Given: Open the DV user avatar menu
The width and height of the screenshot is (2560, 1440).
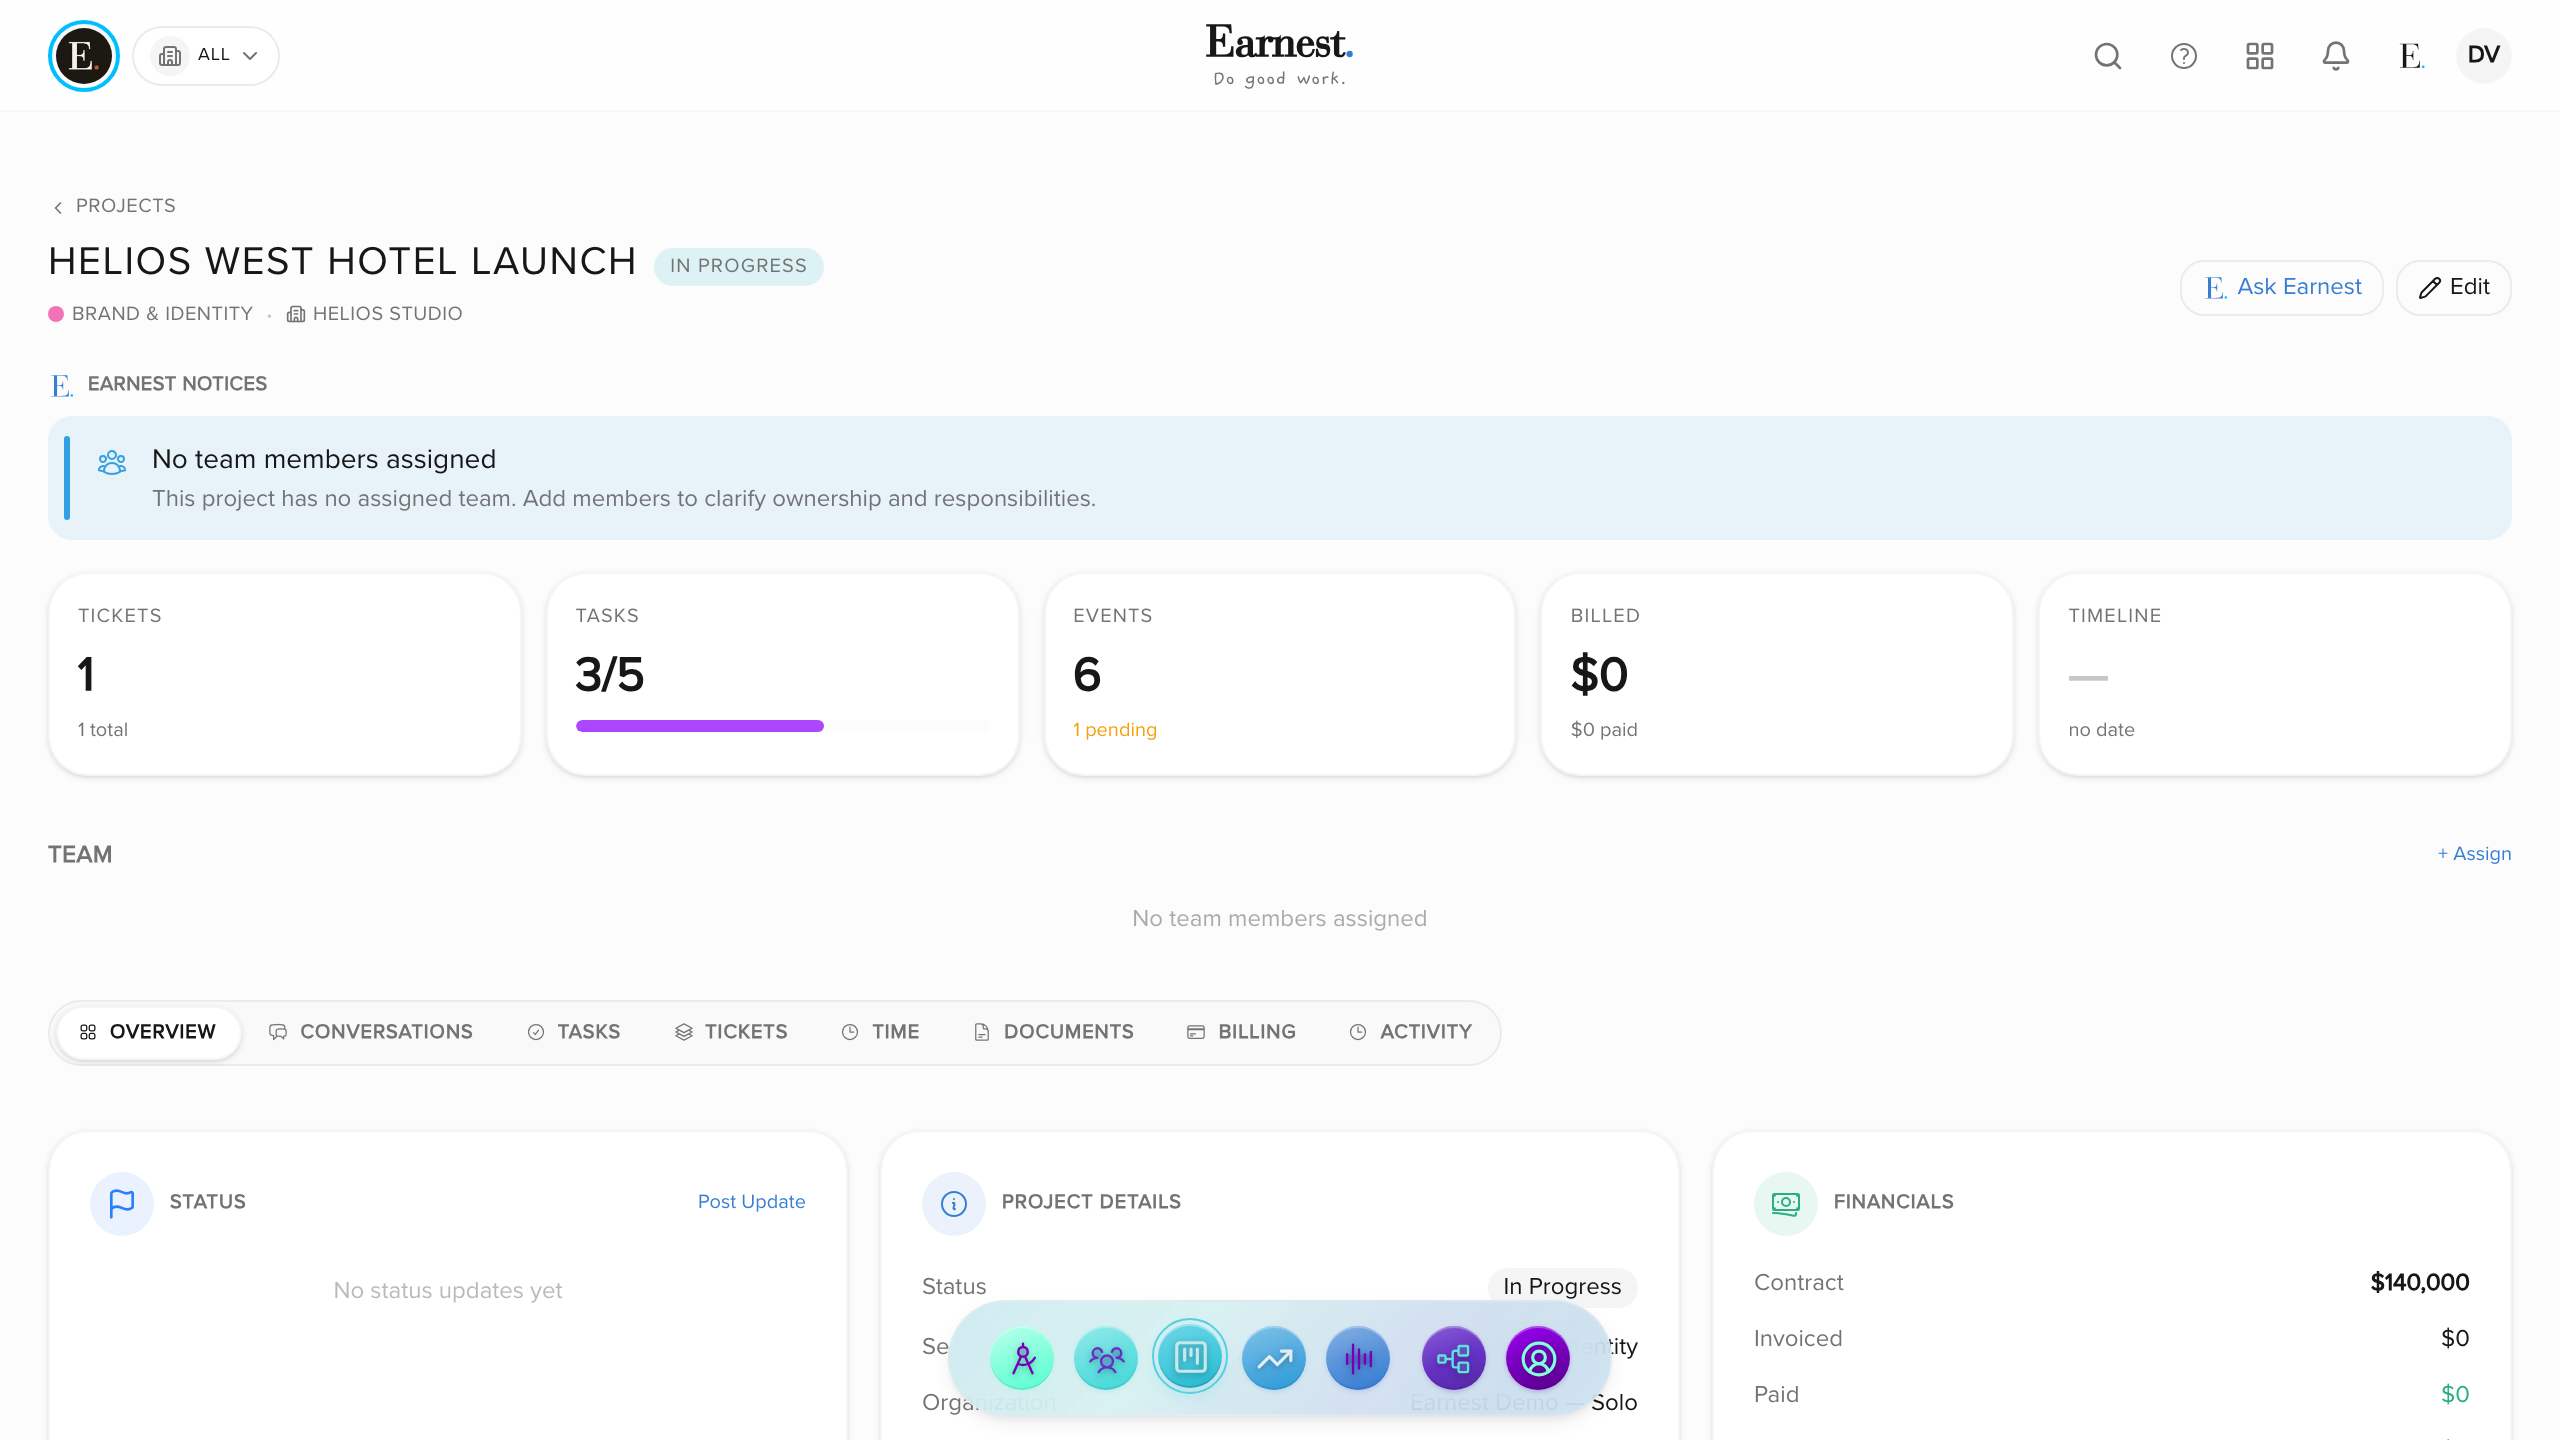Looking at the screenshot, I should click(x=2484, y=55).
